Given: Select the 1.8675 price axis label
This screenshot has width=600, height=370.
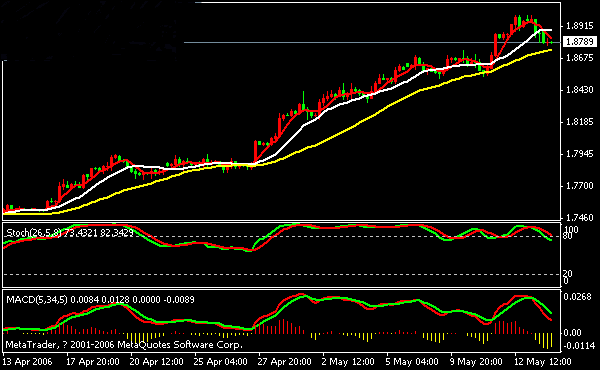Looking at the screenshot, I should click(x=579, y=58).
